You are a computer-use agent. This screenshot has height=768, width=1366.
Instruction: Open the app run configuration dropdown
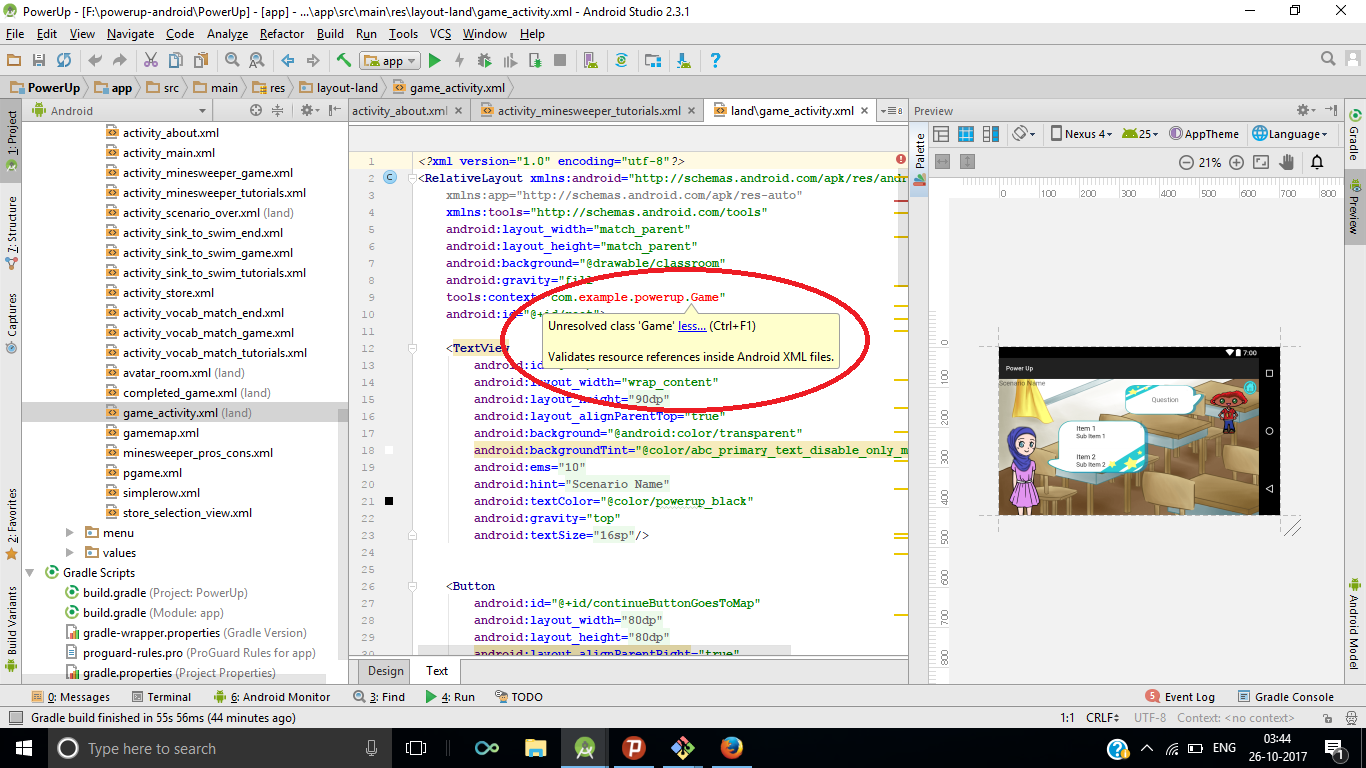coord(389,61)
